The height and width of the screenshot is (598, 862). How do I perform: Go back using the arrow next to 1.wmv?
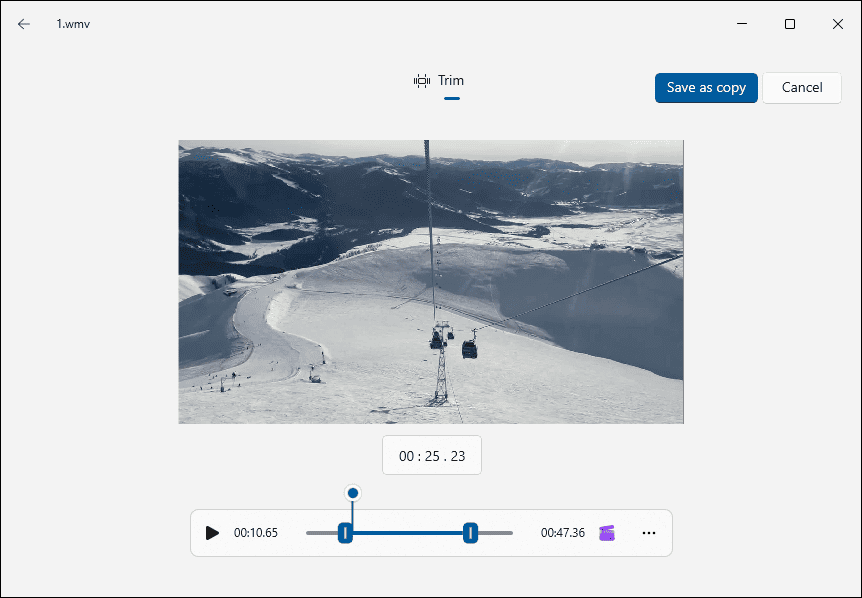tap(24, 24)
